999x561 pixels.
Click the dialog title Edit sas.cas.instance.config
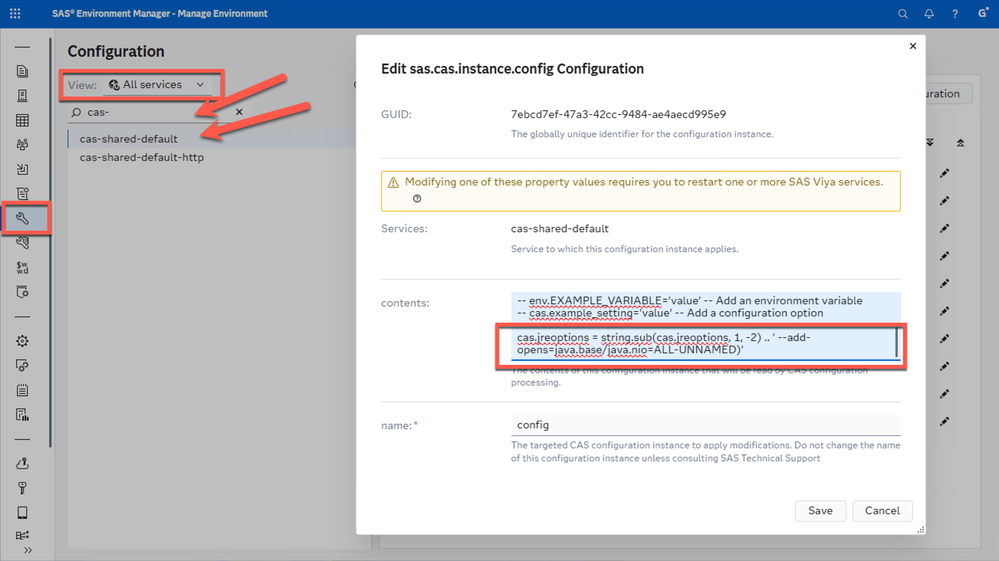(512, 69)
